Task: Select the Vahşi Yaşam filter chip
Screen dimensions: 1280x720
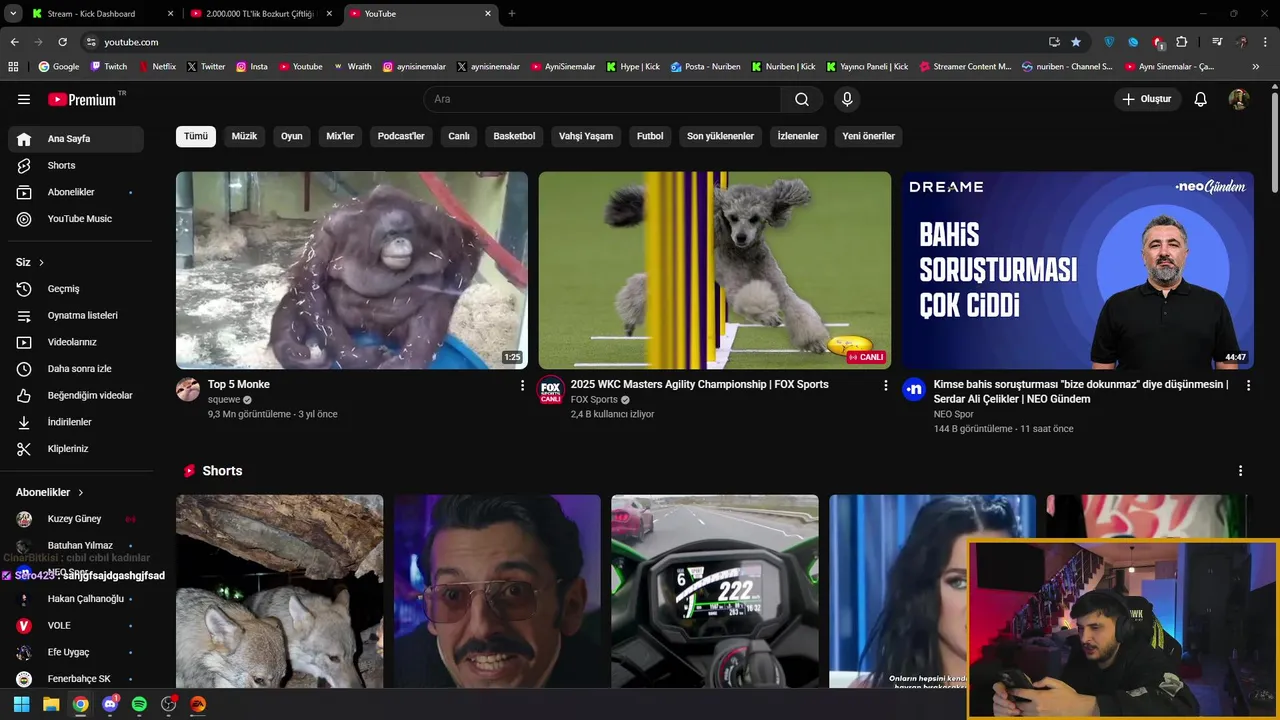Action: (x=586, y=136)
